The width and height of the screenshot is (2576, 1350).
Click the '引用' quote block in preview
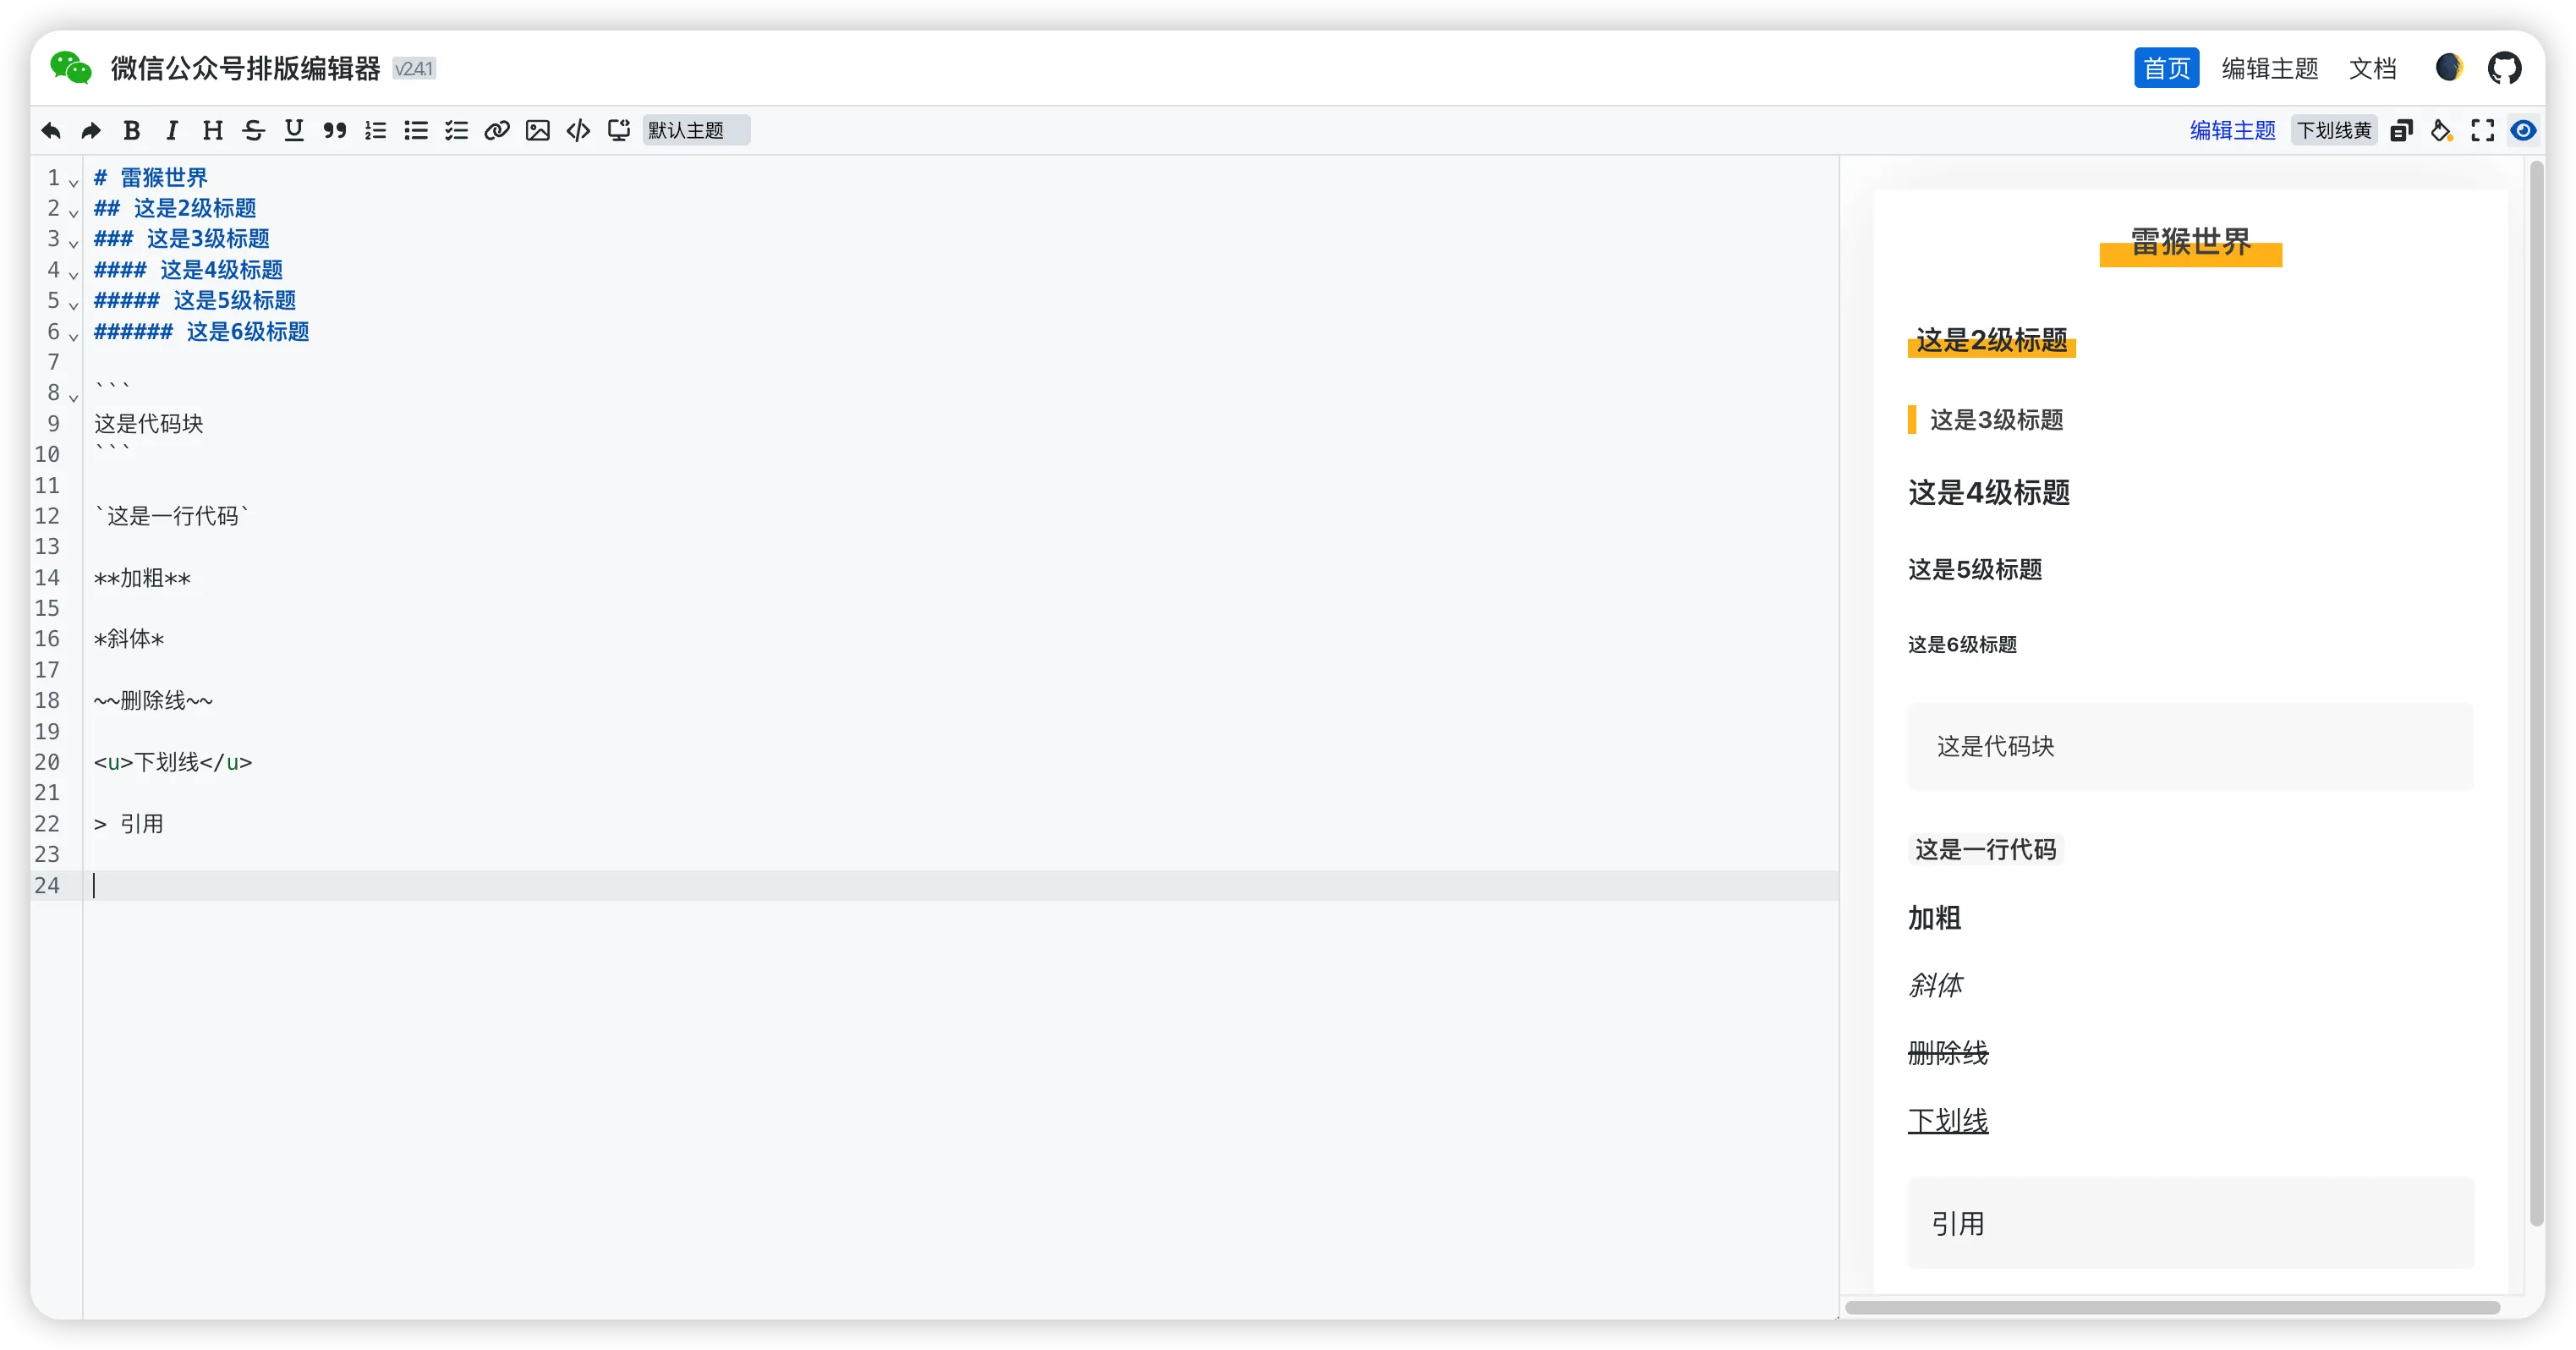coord(2190,1223)
